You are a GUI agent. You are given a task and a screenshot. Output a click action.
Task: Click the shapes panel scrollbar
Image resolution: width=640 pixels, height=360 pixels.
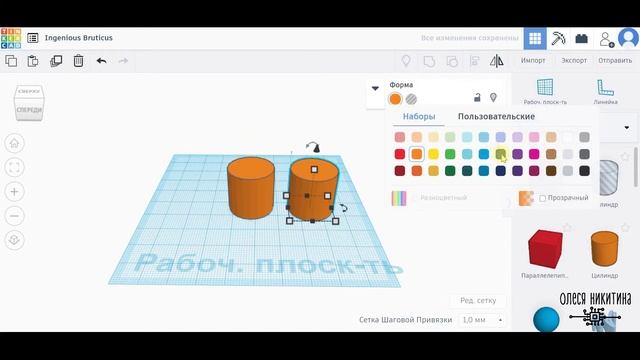[x=636, y=167]
